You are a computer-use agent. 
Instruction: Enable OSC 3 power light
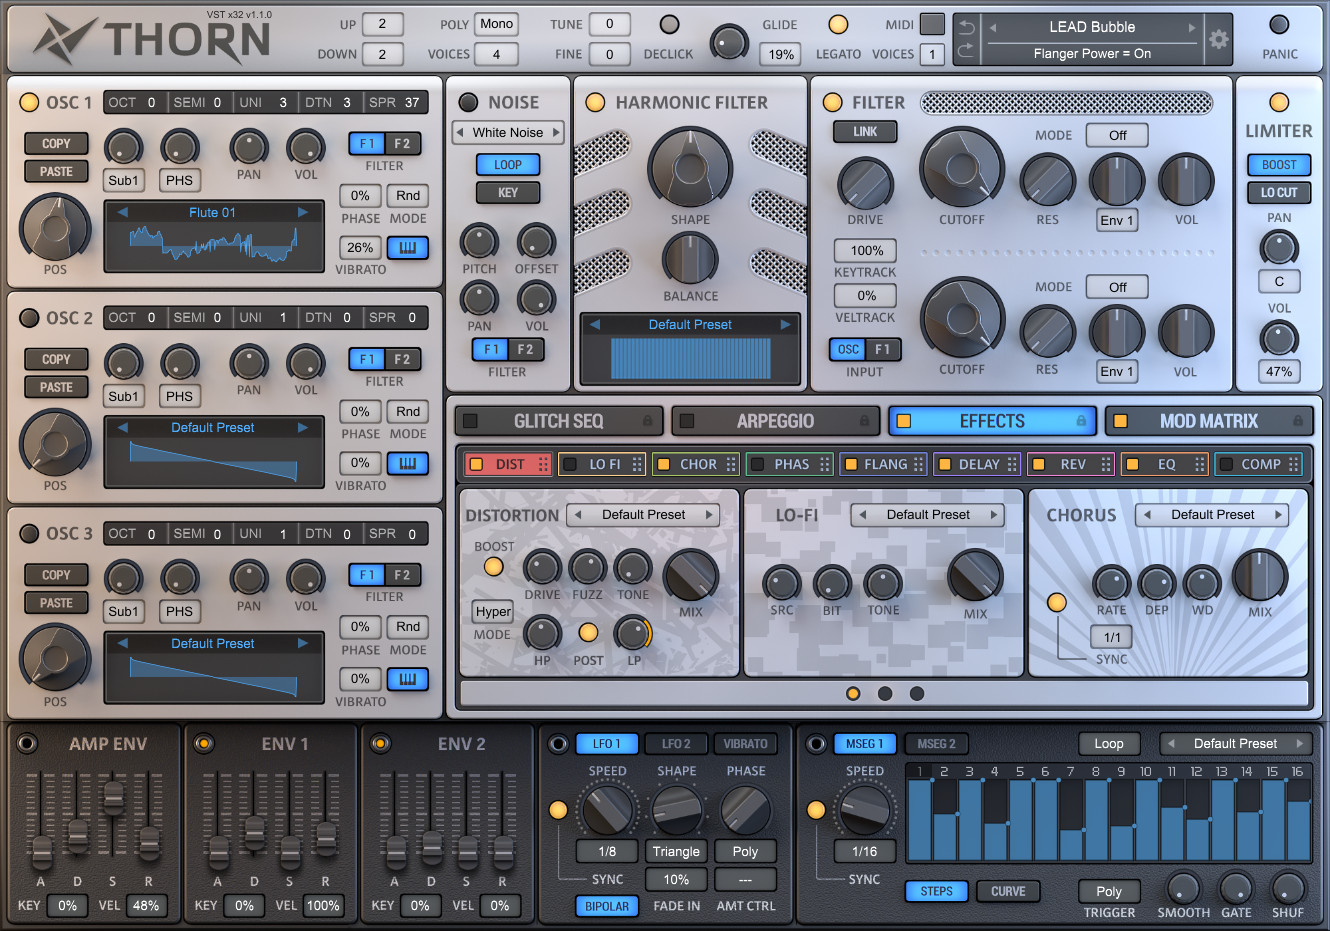tap(29, 533)
